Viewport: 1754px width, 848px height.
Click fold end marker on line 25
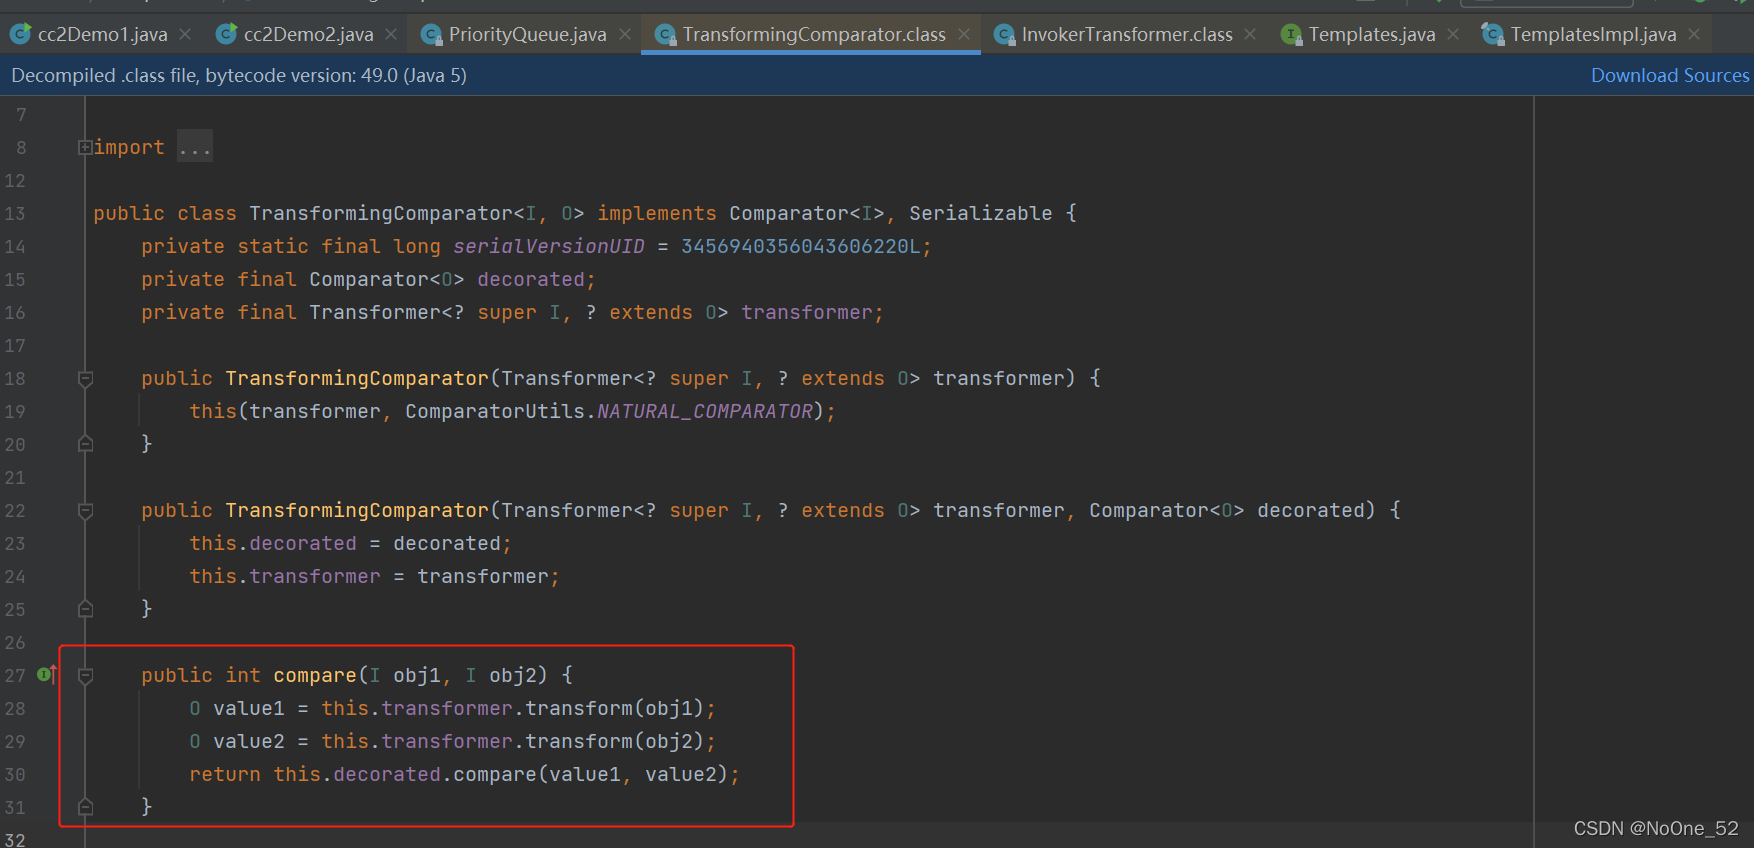(85, 608)
